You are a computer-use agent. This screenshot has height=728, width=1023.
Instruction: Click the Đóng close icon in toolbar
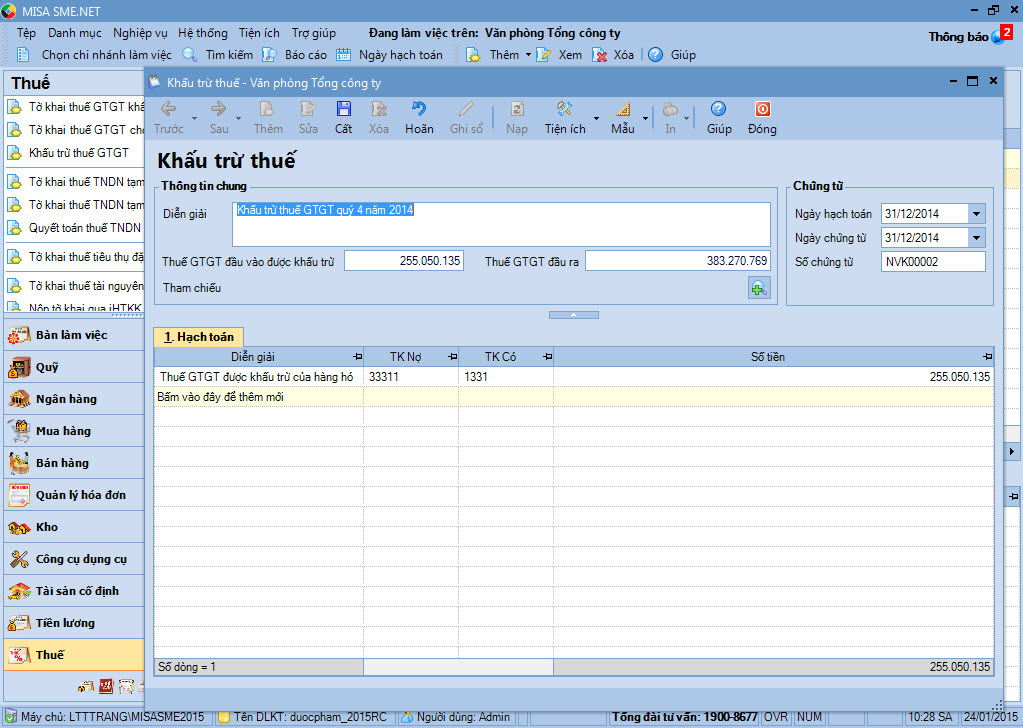762,111
